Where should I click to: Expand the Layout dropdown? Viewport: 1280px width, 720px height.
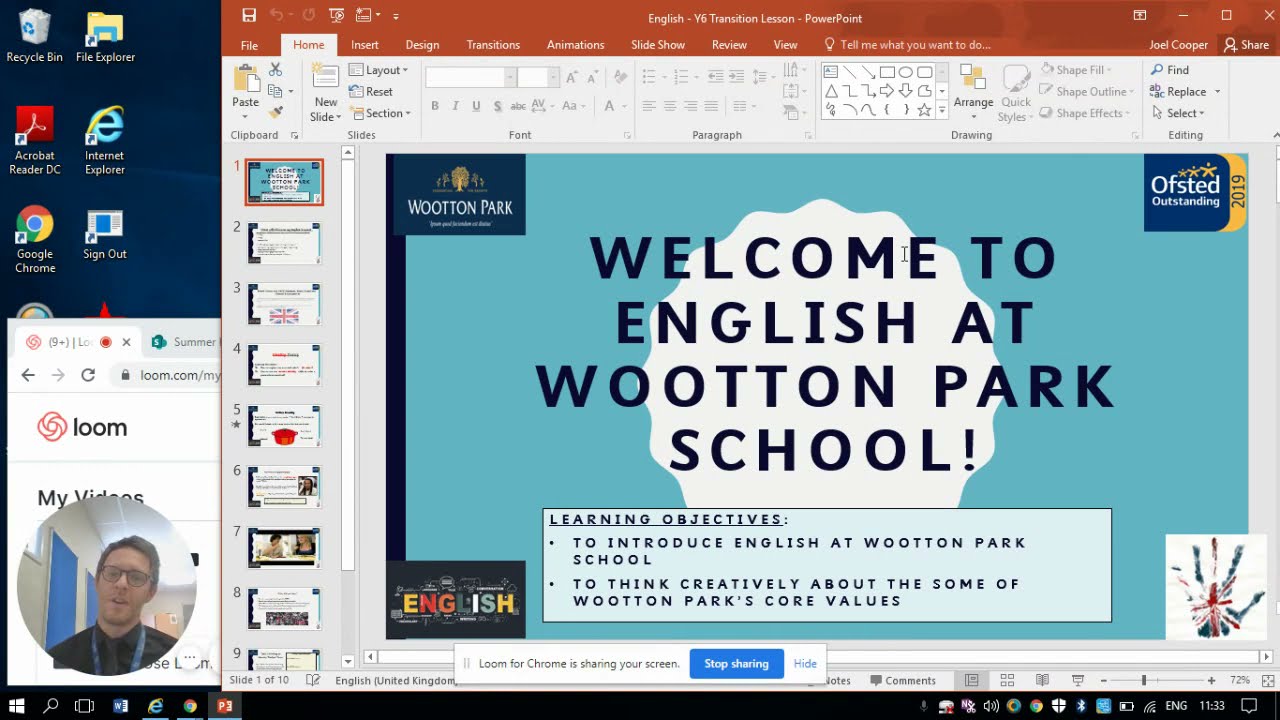(x=379, y=70)
